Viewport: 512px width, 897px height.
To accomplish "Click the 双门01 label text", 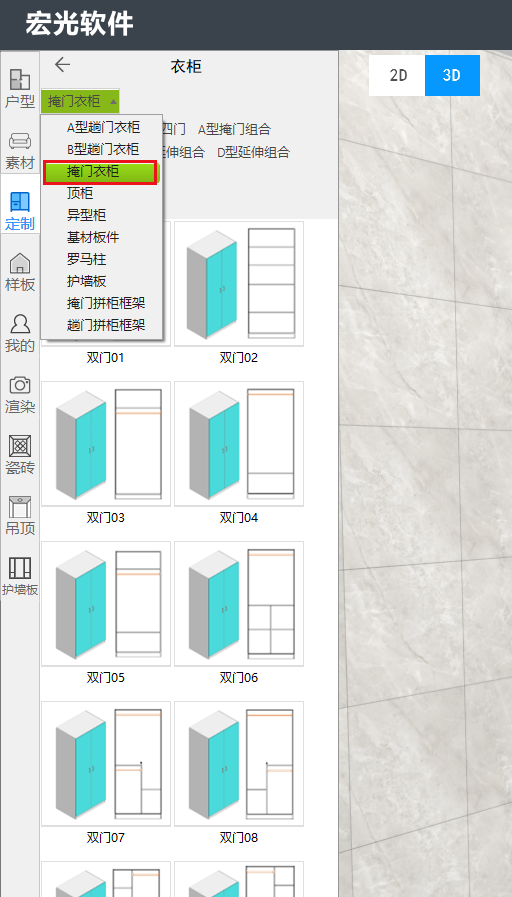I will (x=105, y=358).
